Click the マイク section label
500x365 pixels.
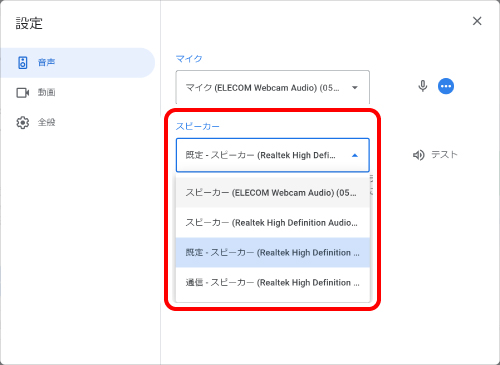point(189,59)
